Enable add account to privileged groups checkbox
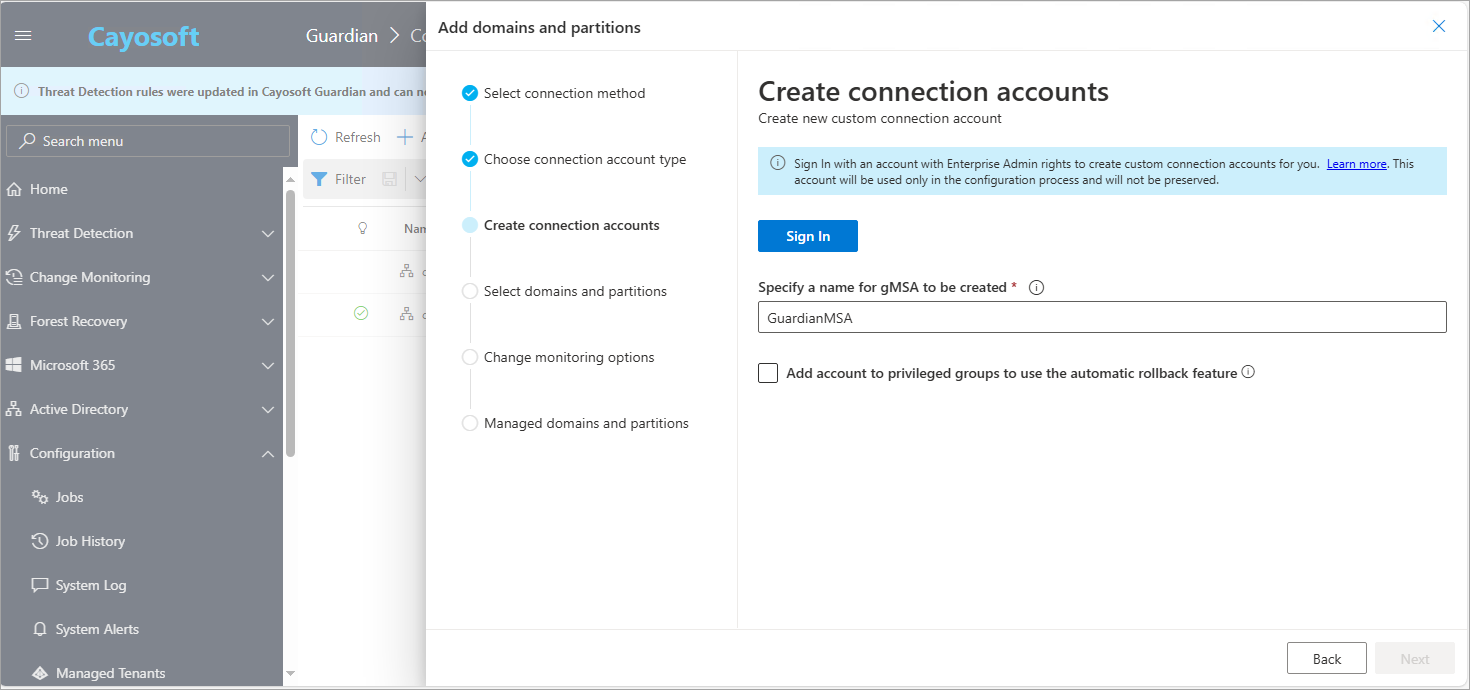The image size is (1470, 690). [768, 373]
